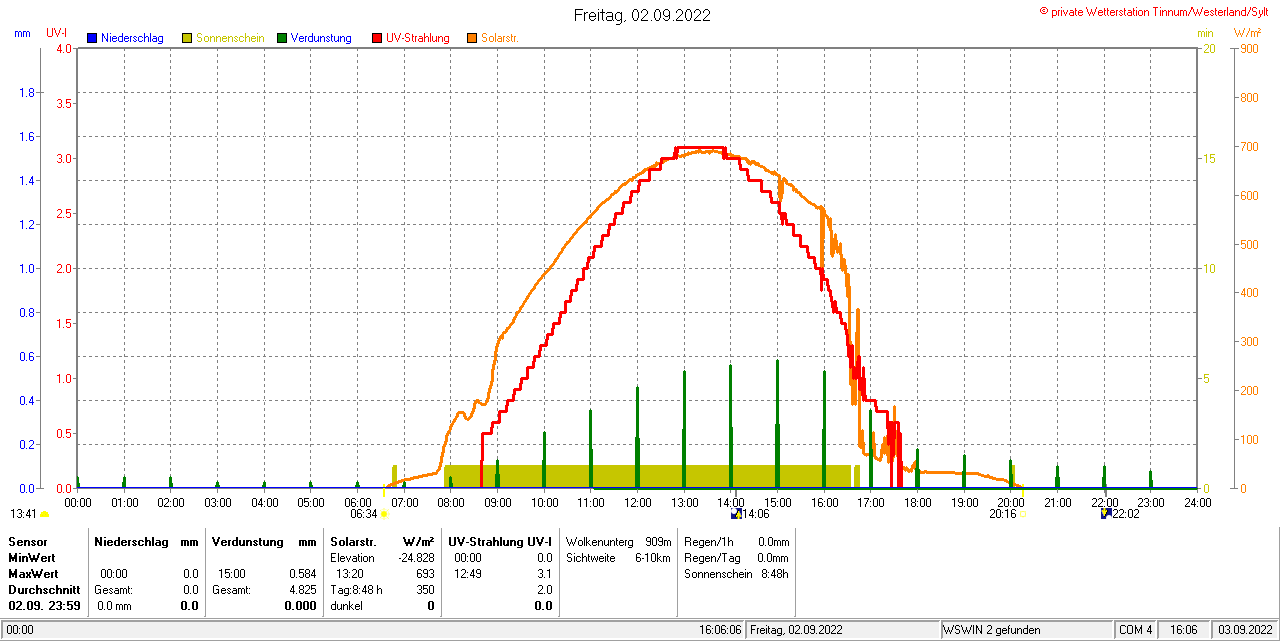Click the dunkel label
The image size is (1280, 641).
coord(346,605)
